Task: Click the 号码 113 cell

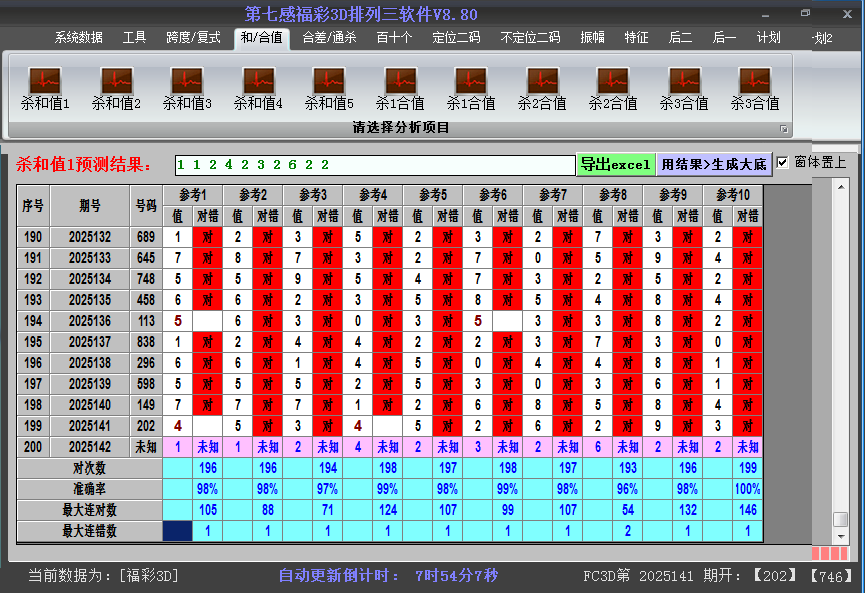Action: [x=146, y=321]
